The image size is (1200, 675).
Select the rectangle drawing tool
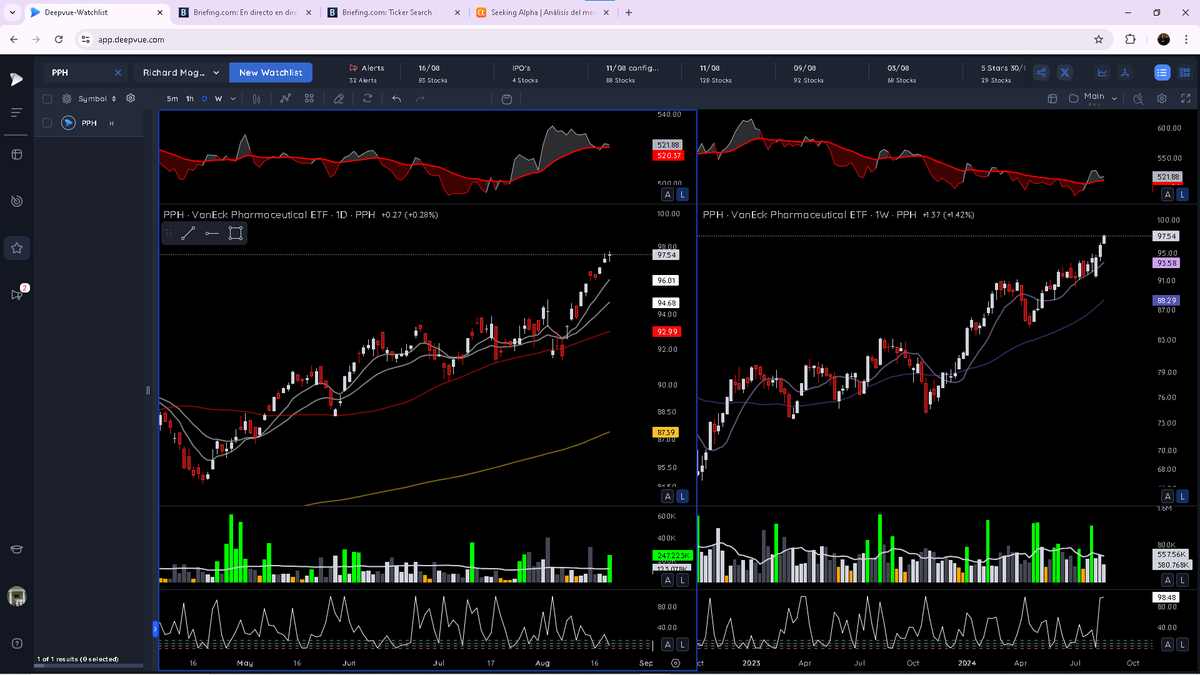coord(235,233)
